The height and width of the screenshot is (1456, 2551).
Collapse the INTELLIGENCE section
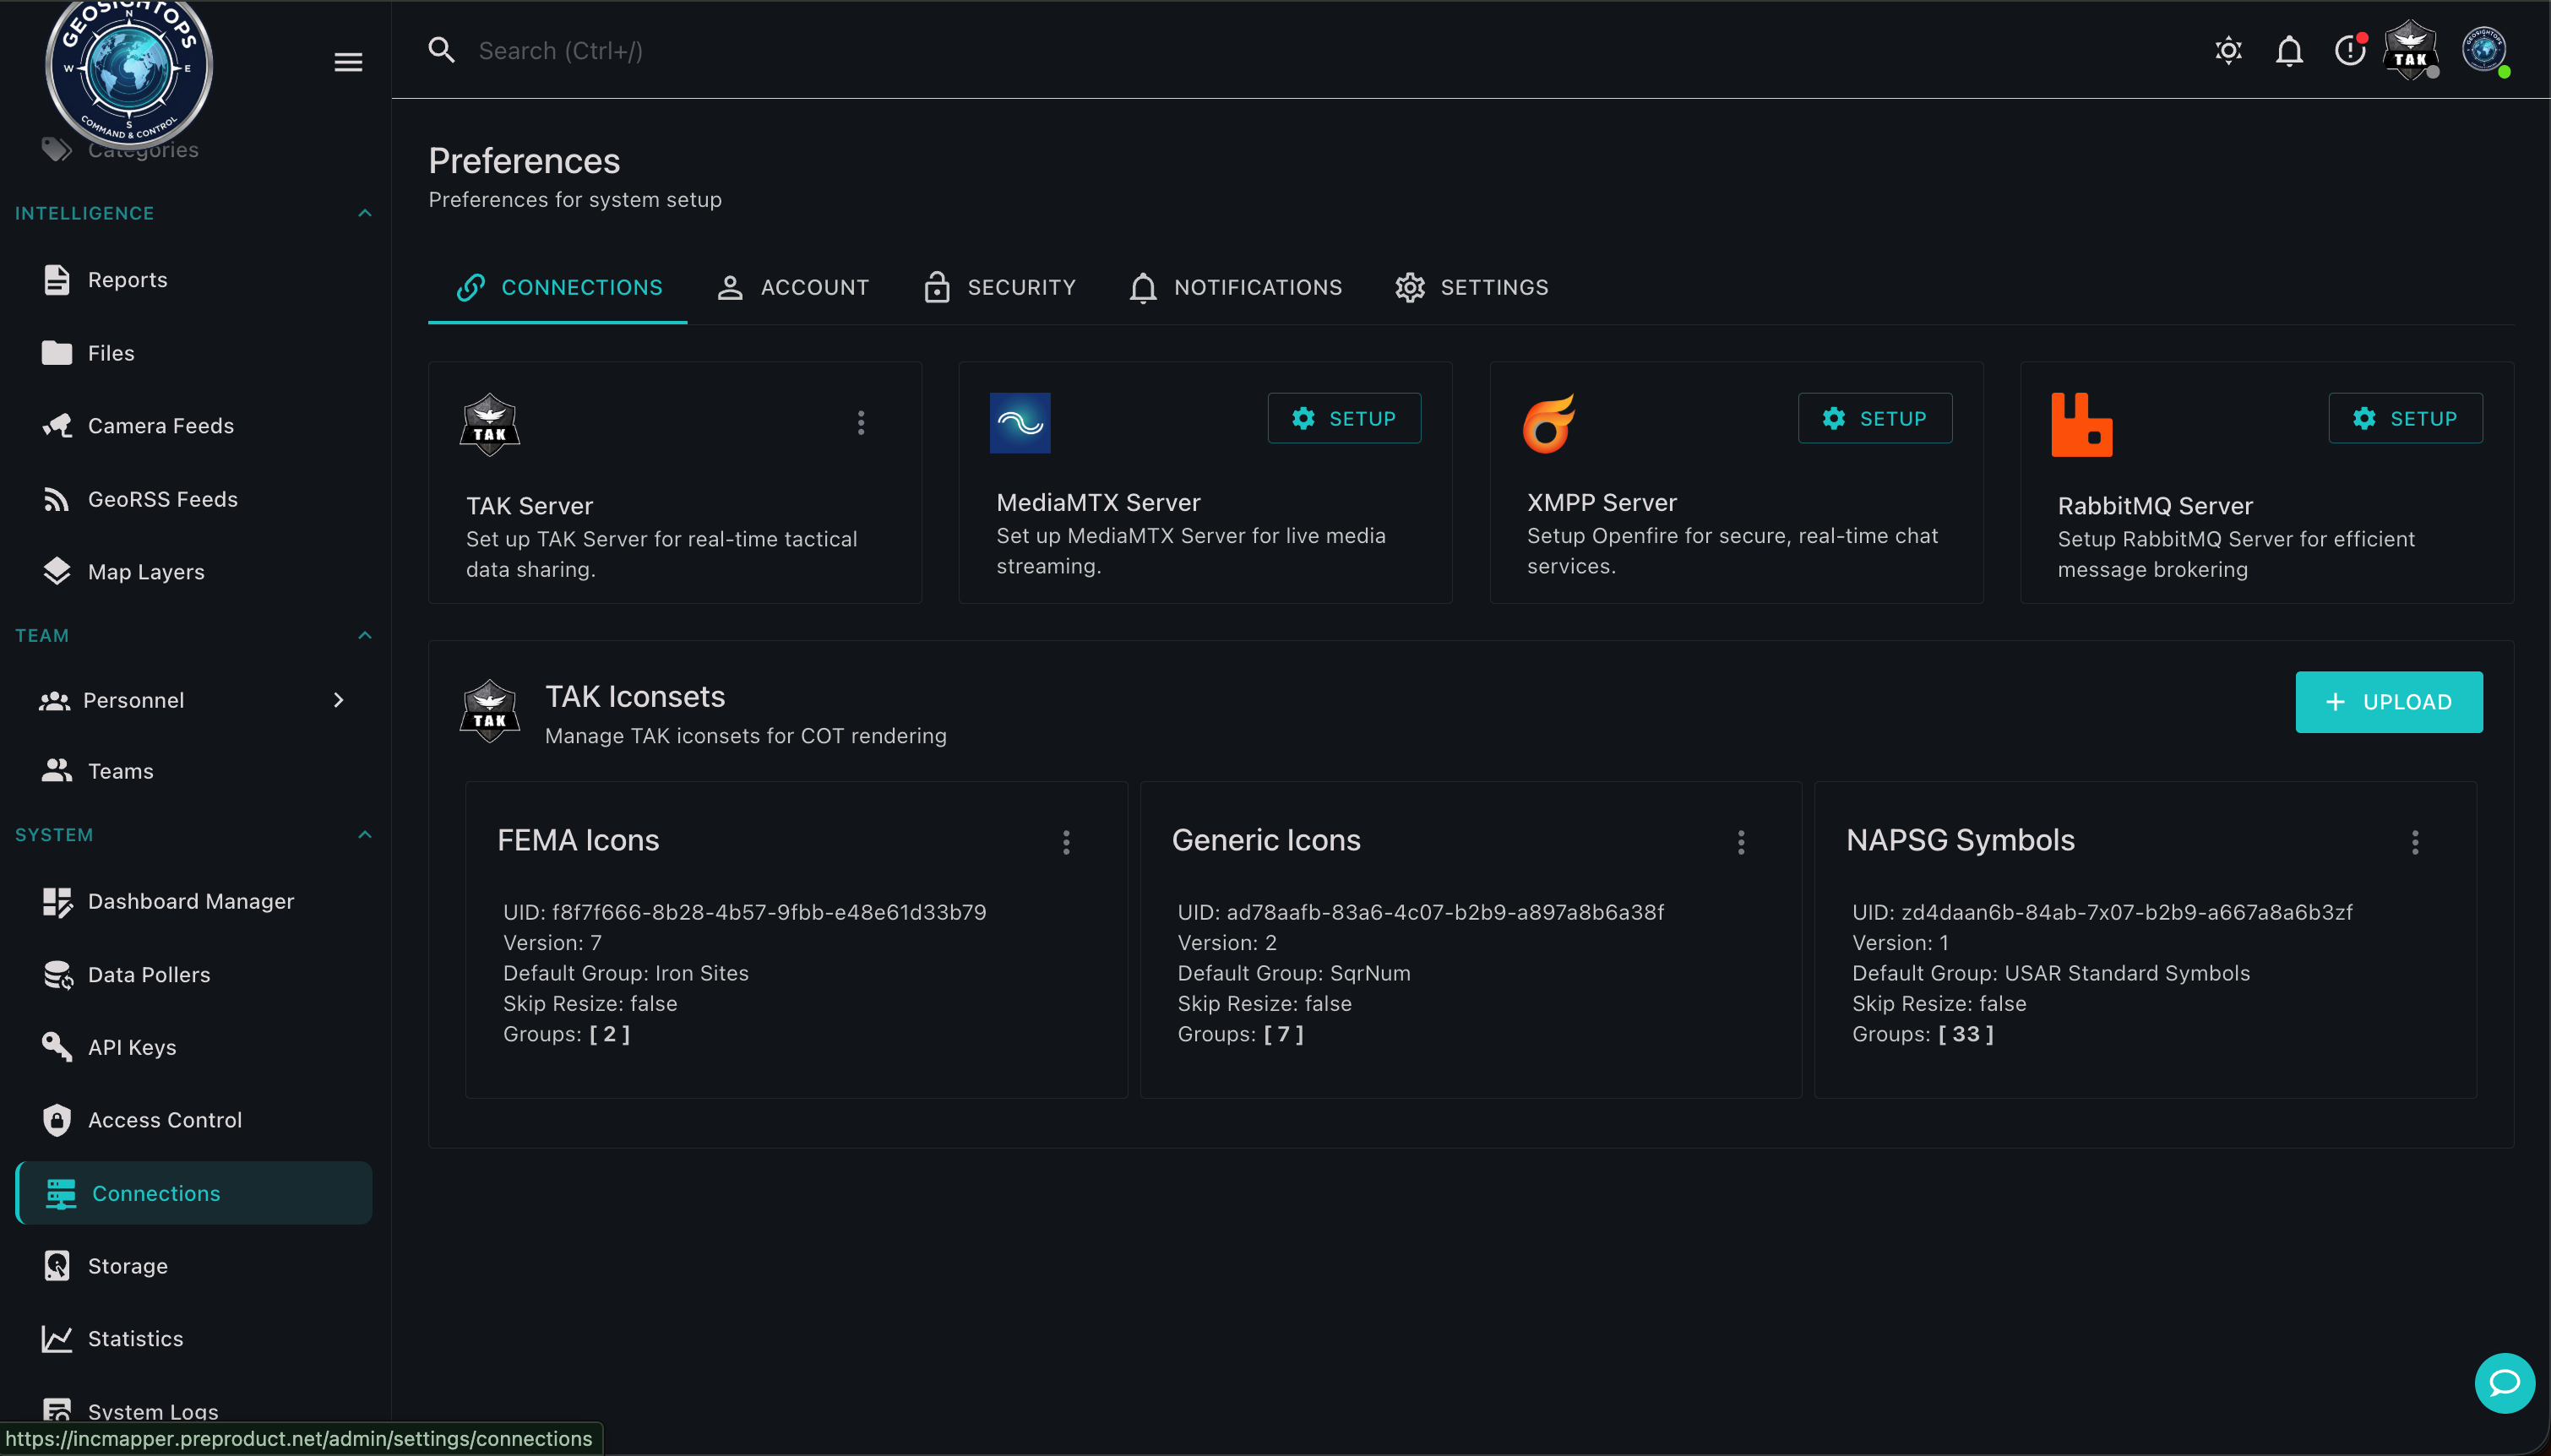pos(365,213)
